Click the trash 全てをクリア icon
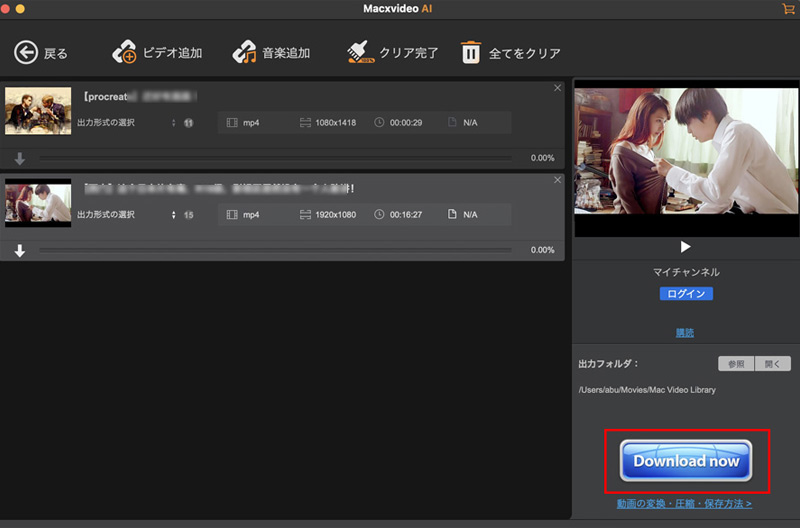 coord(470,53)
